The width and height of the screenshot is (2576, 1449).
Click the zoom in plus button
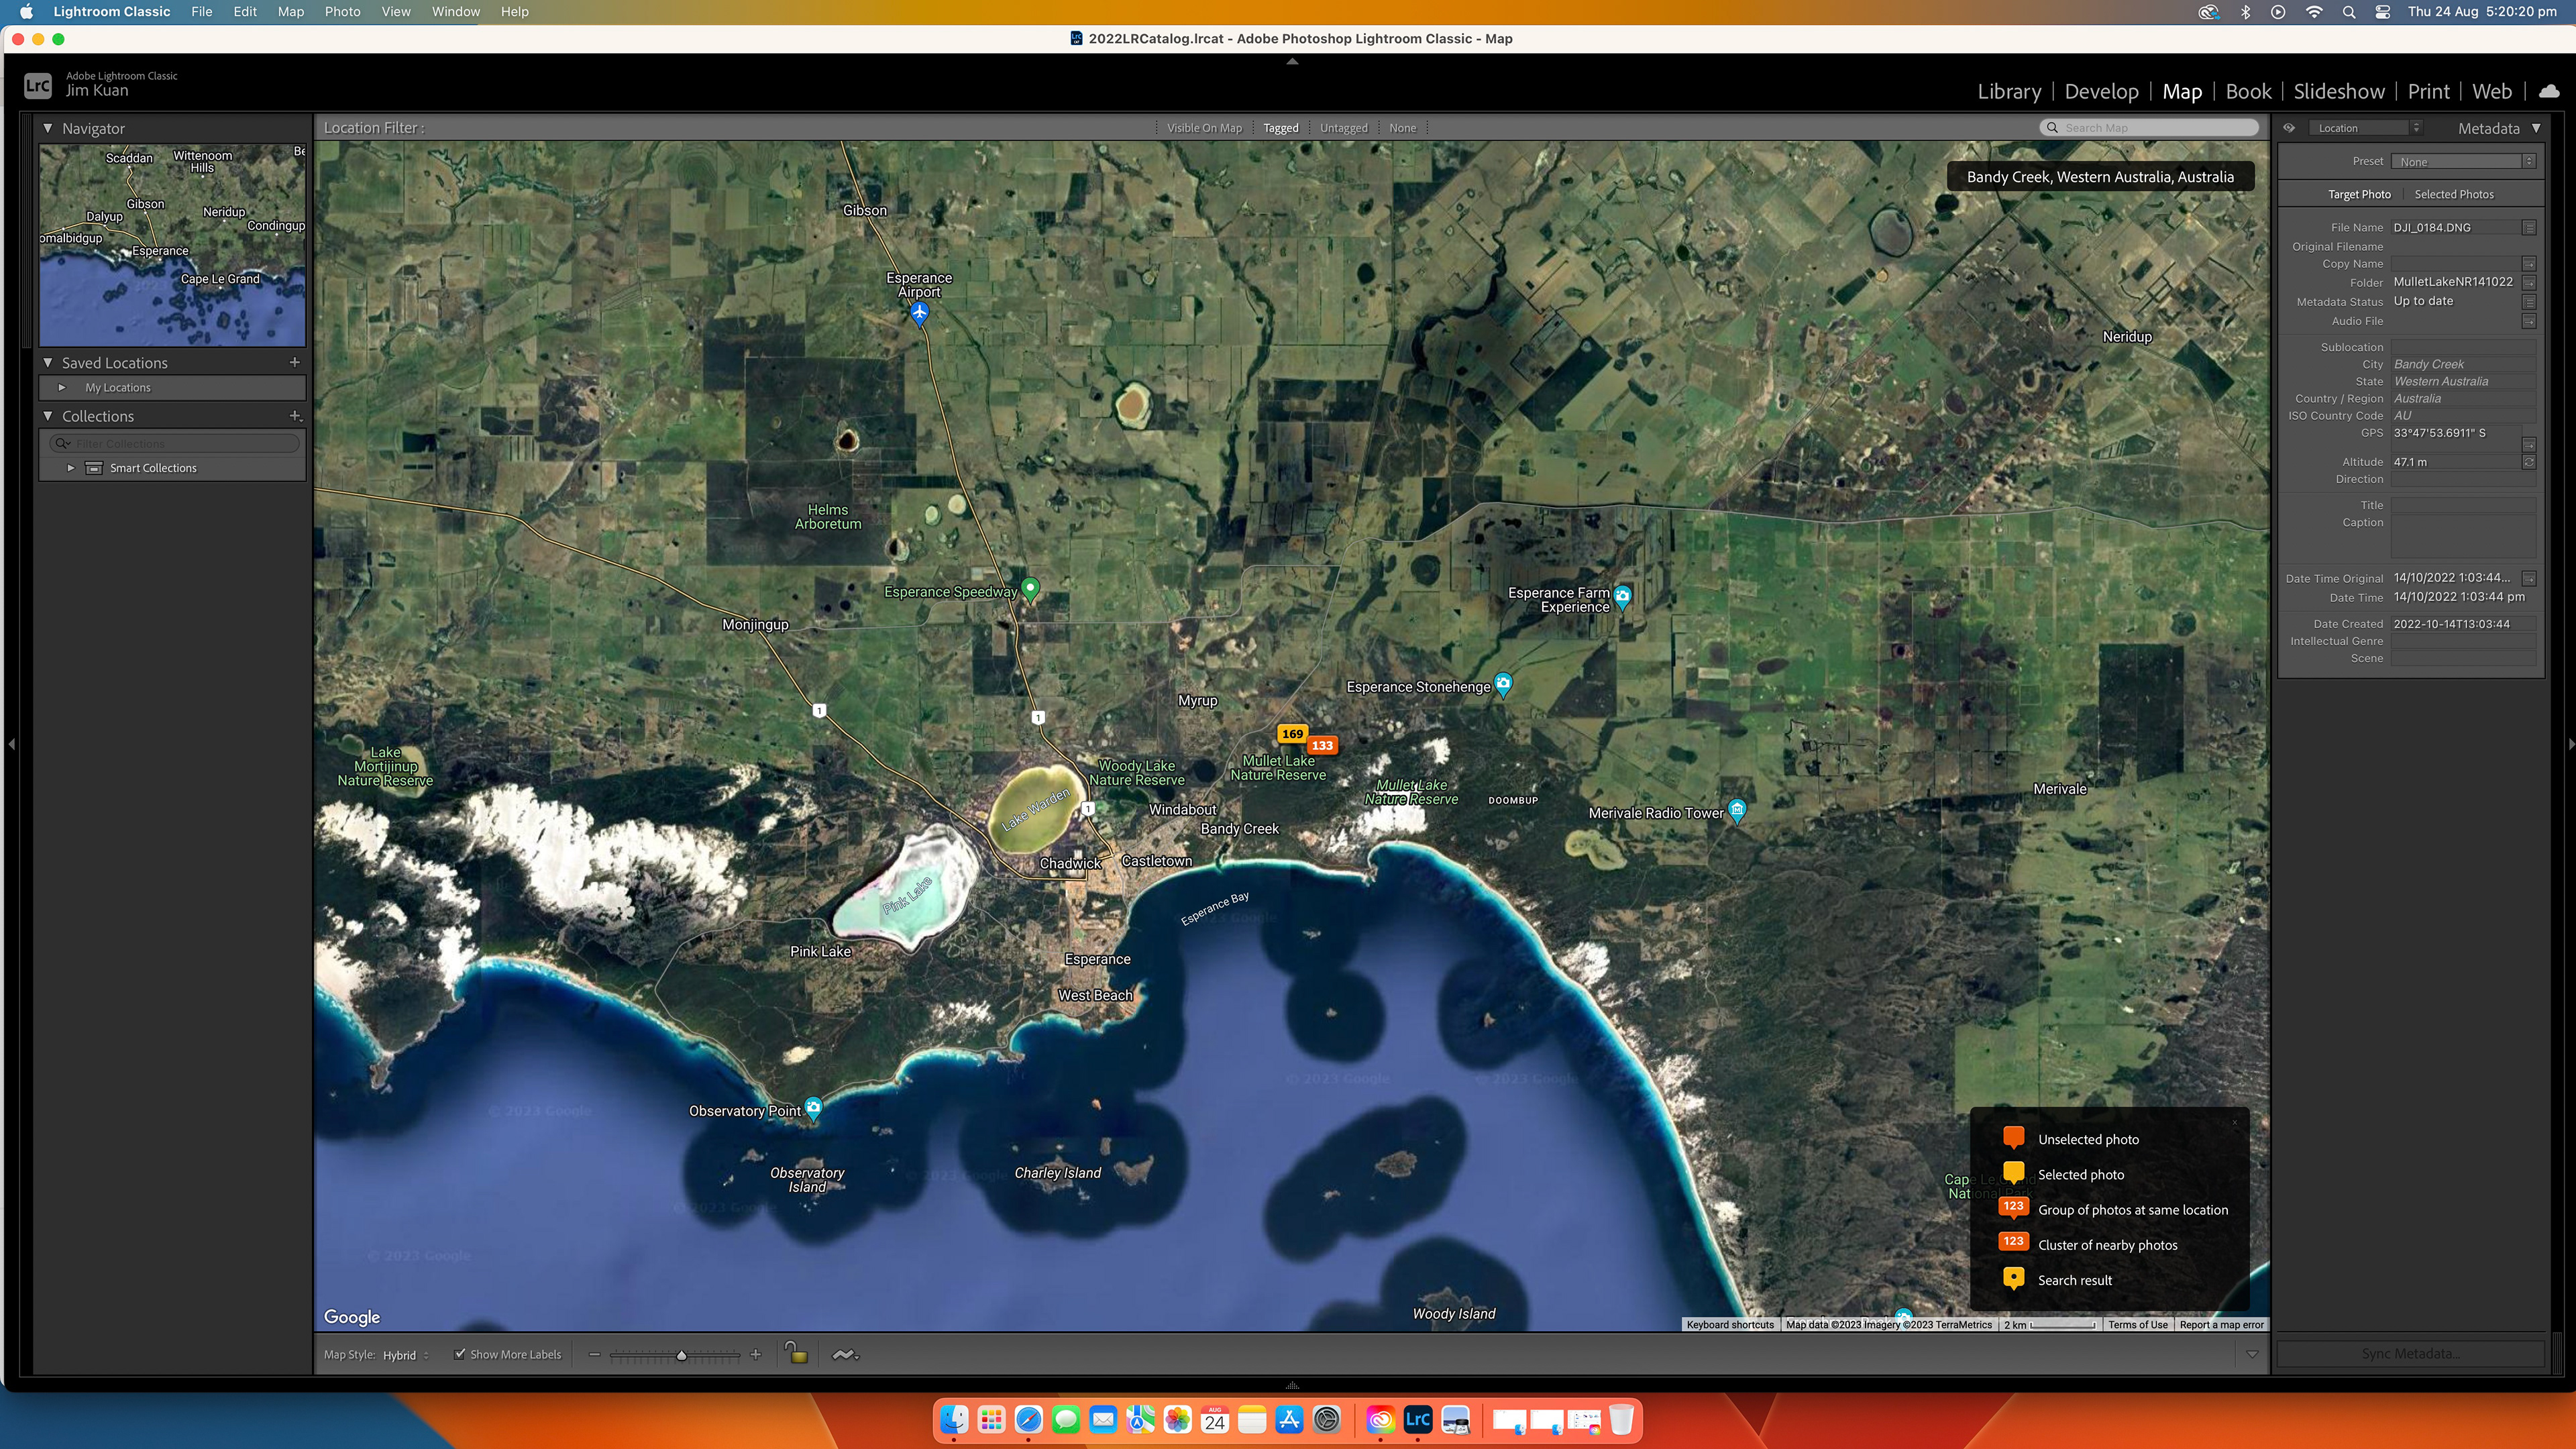756,1354
